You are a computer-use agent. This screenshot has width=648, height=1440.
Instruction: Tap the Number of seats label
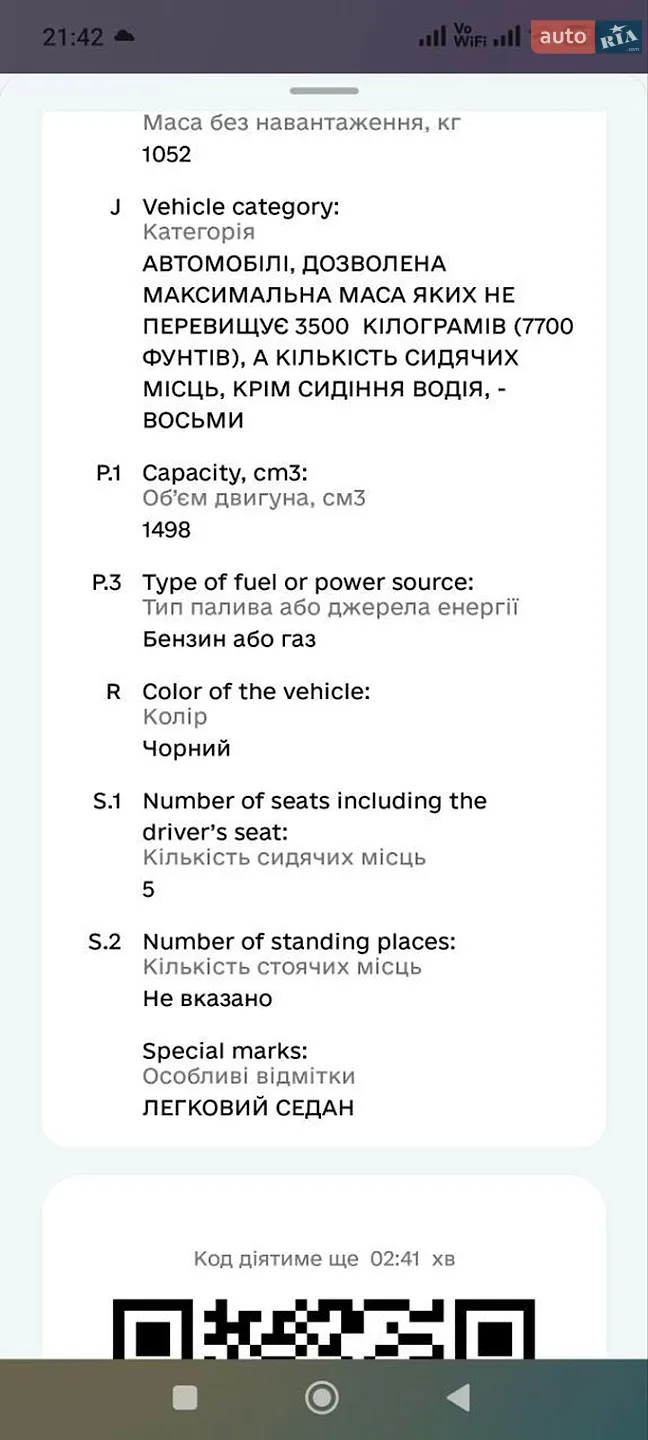315,816
